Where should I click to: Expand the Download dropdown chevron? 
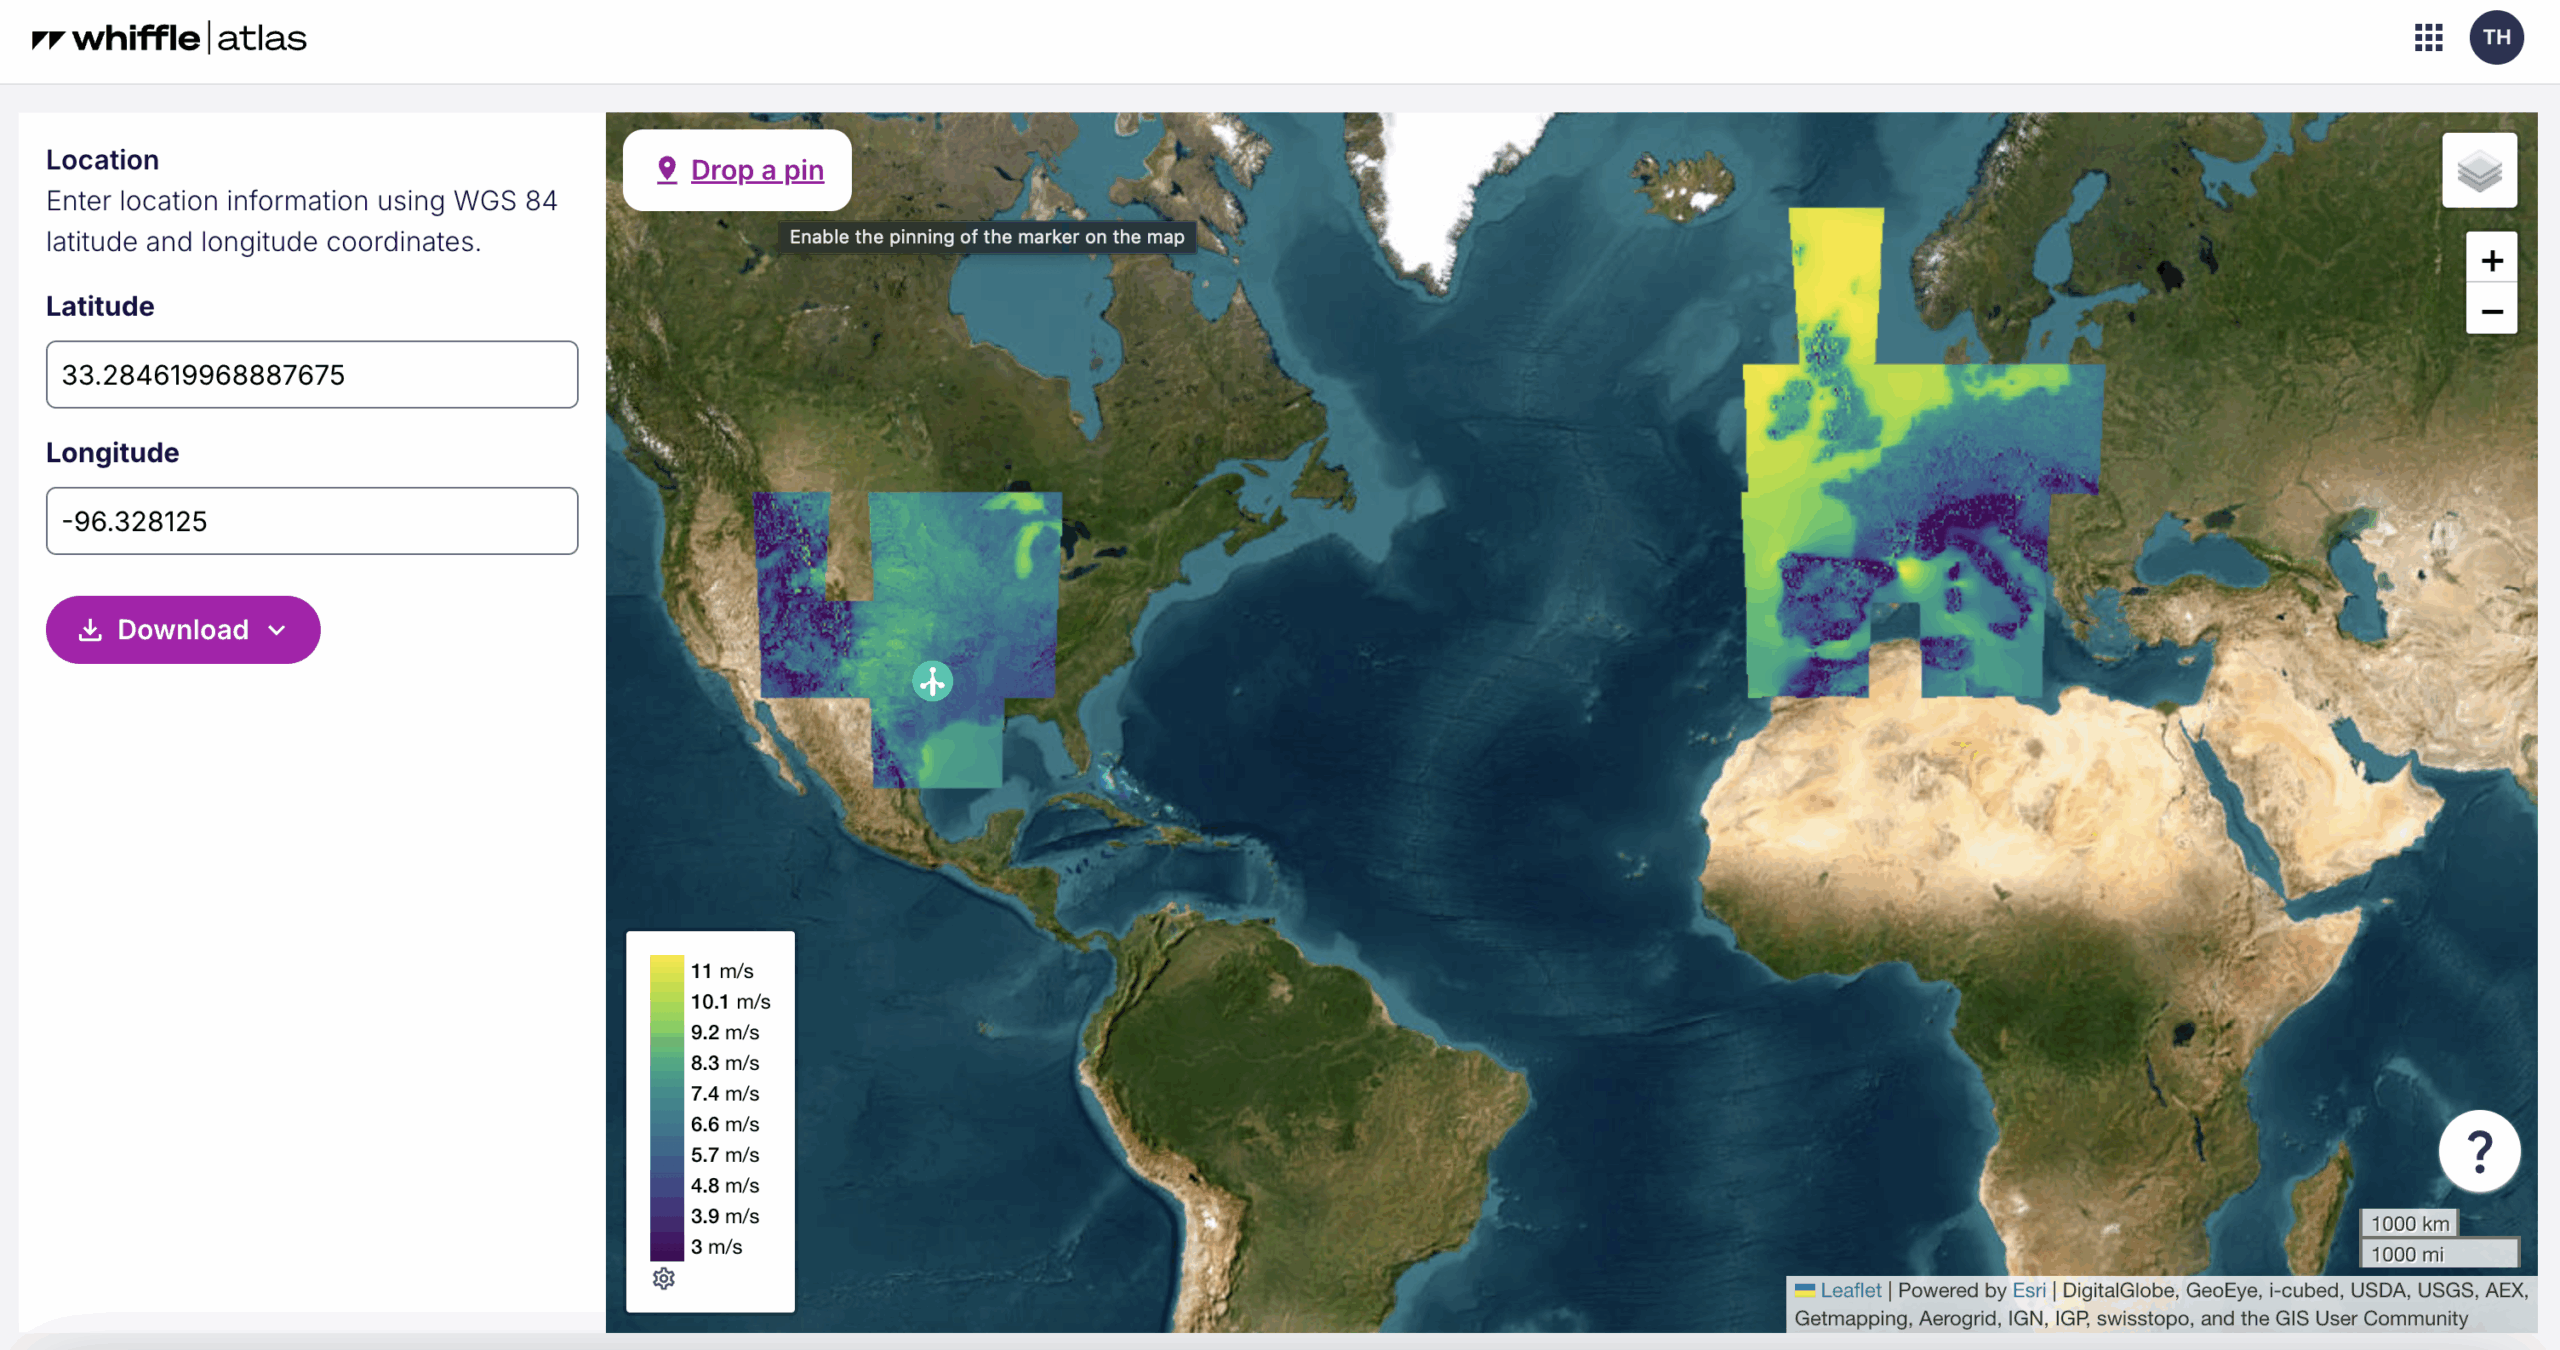coord(278,630)
